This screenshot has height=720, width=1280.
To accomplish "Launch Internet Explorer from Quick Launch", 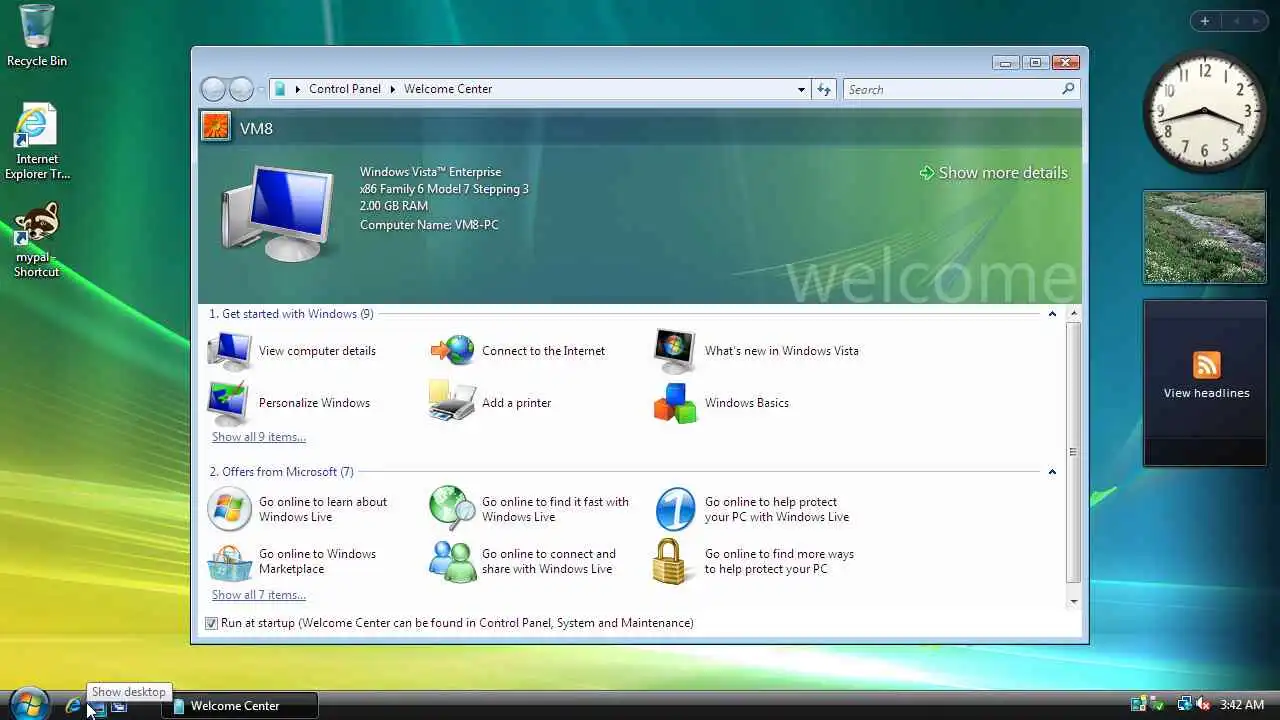I will tap(72, 706).
